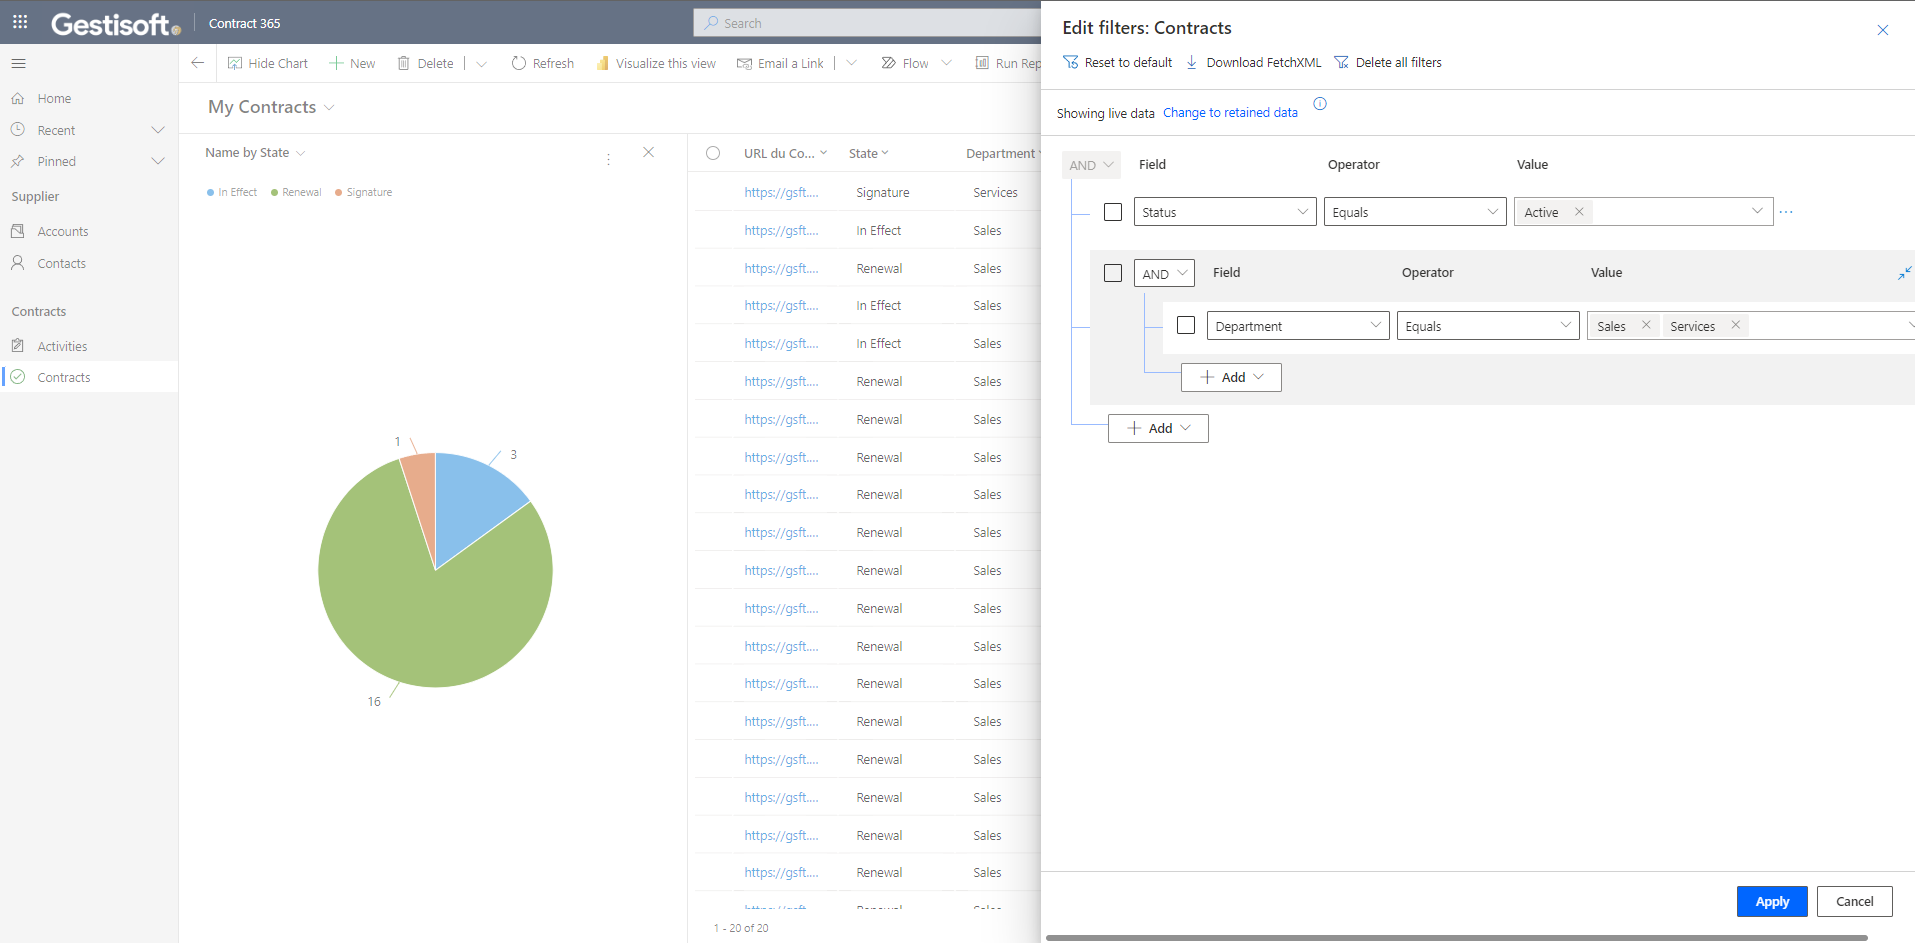1915x943 pixels.
Task: Remove the Services value tag
Action: tap(1736, 325)
